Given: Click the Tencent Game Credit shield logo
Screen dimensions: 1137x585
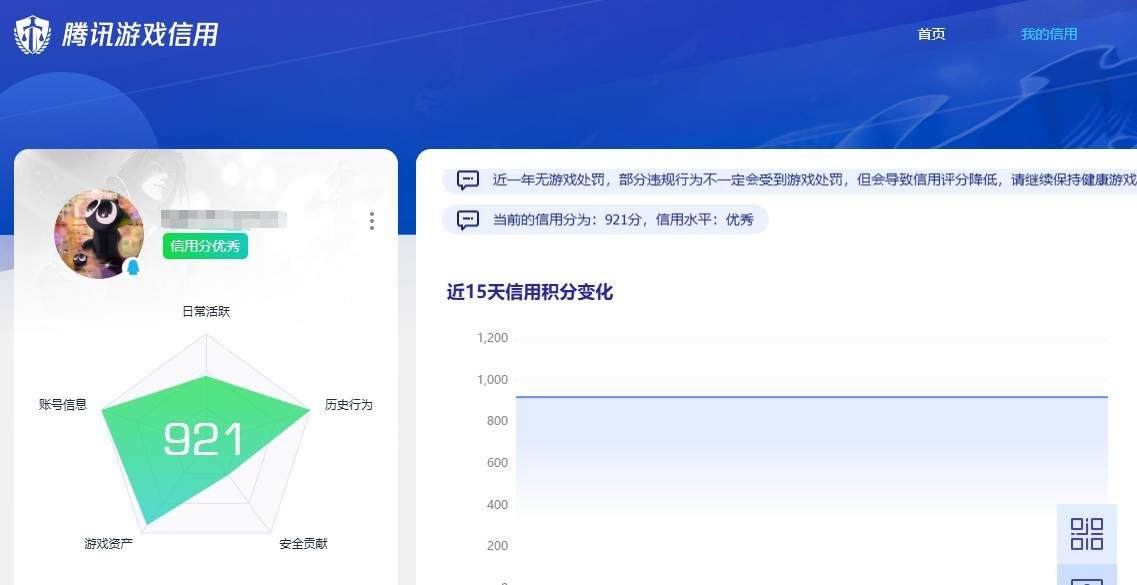Looking at the screenshot, I should click(32, 35).
